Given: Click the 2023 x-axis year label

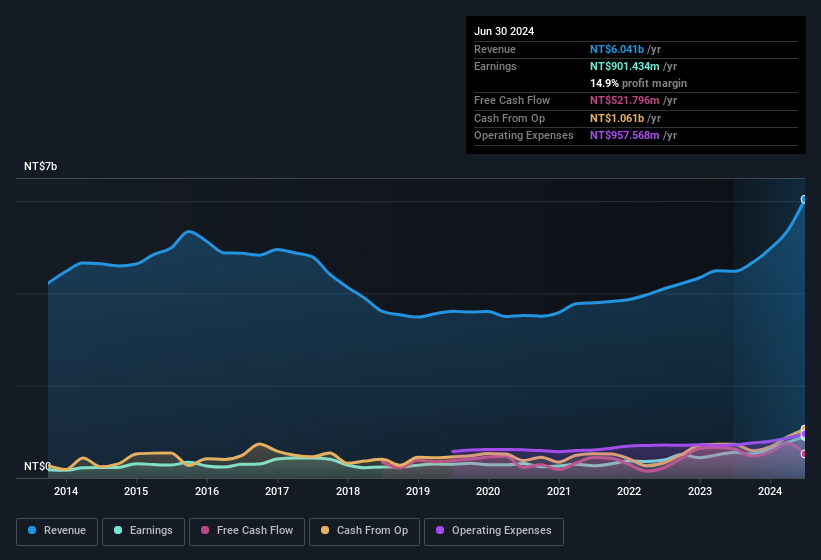Looking at the screenshot, I should click(x=700, y=491).
